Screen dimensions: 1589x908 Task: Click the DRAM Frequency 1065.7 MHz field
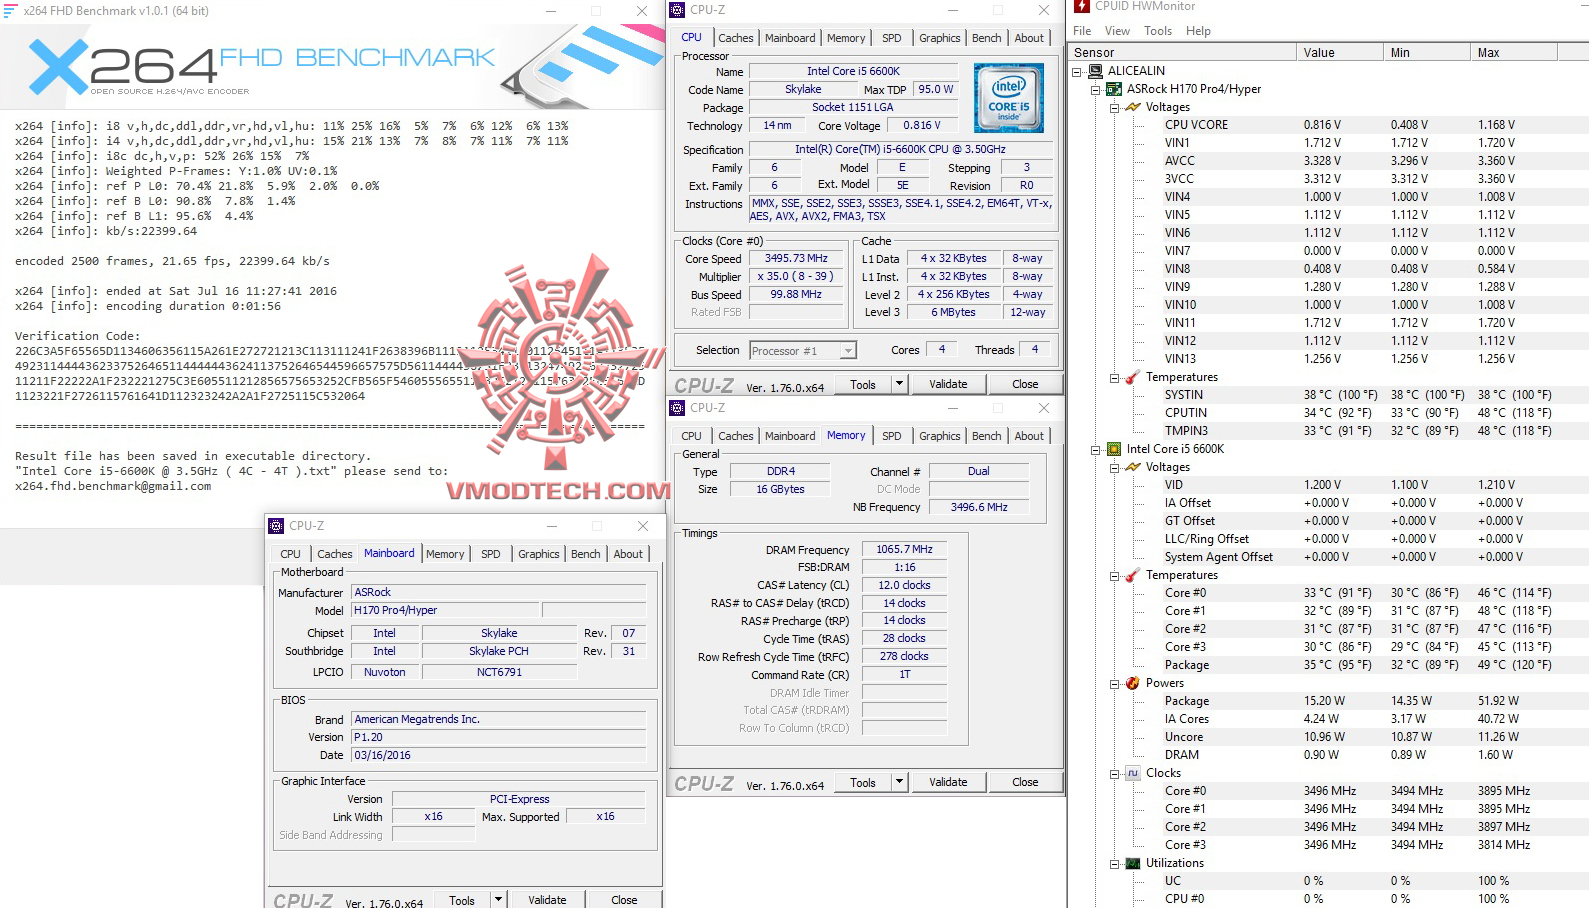click(904, 550)
